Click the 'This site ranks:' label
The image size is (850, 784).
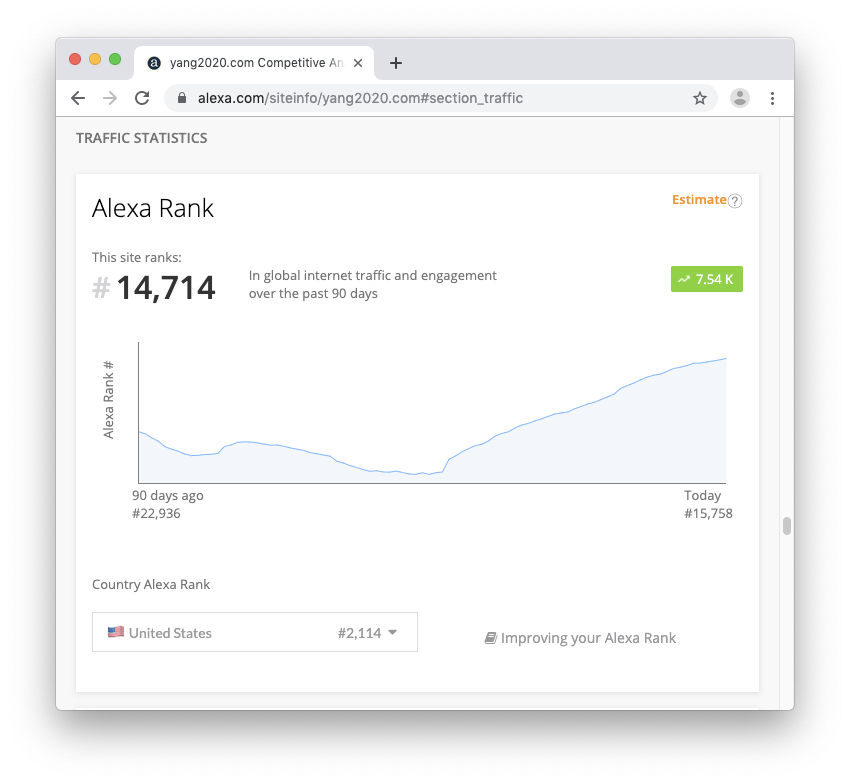click(137, 258)
